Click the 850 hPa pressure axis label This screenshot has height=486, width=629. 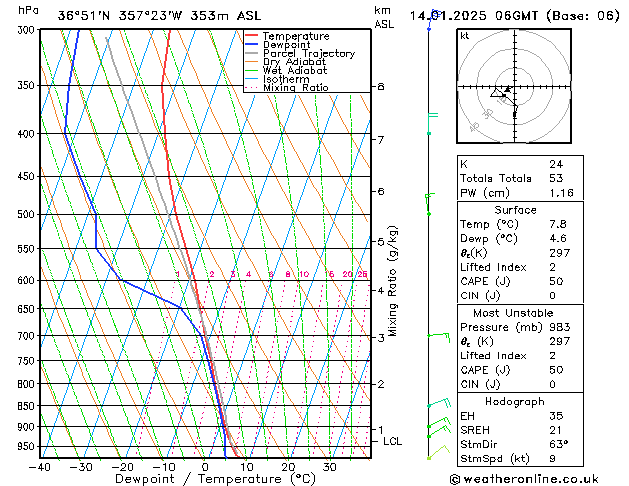pyautogui.click(x=26, y=406)
